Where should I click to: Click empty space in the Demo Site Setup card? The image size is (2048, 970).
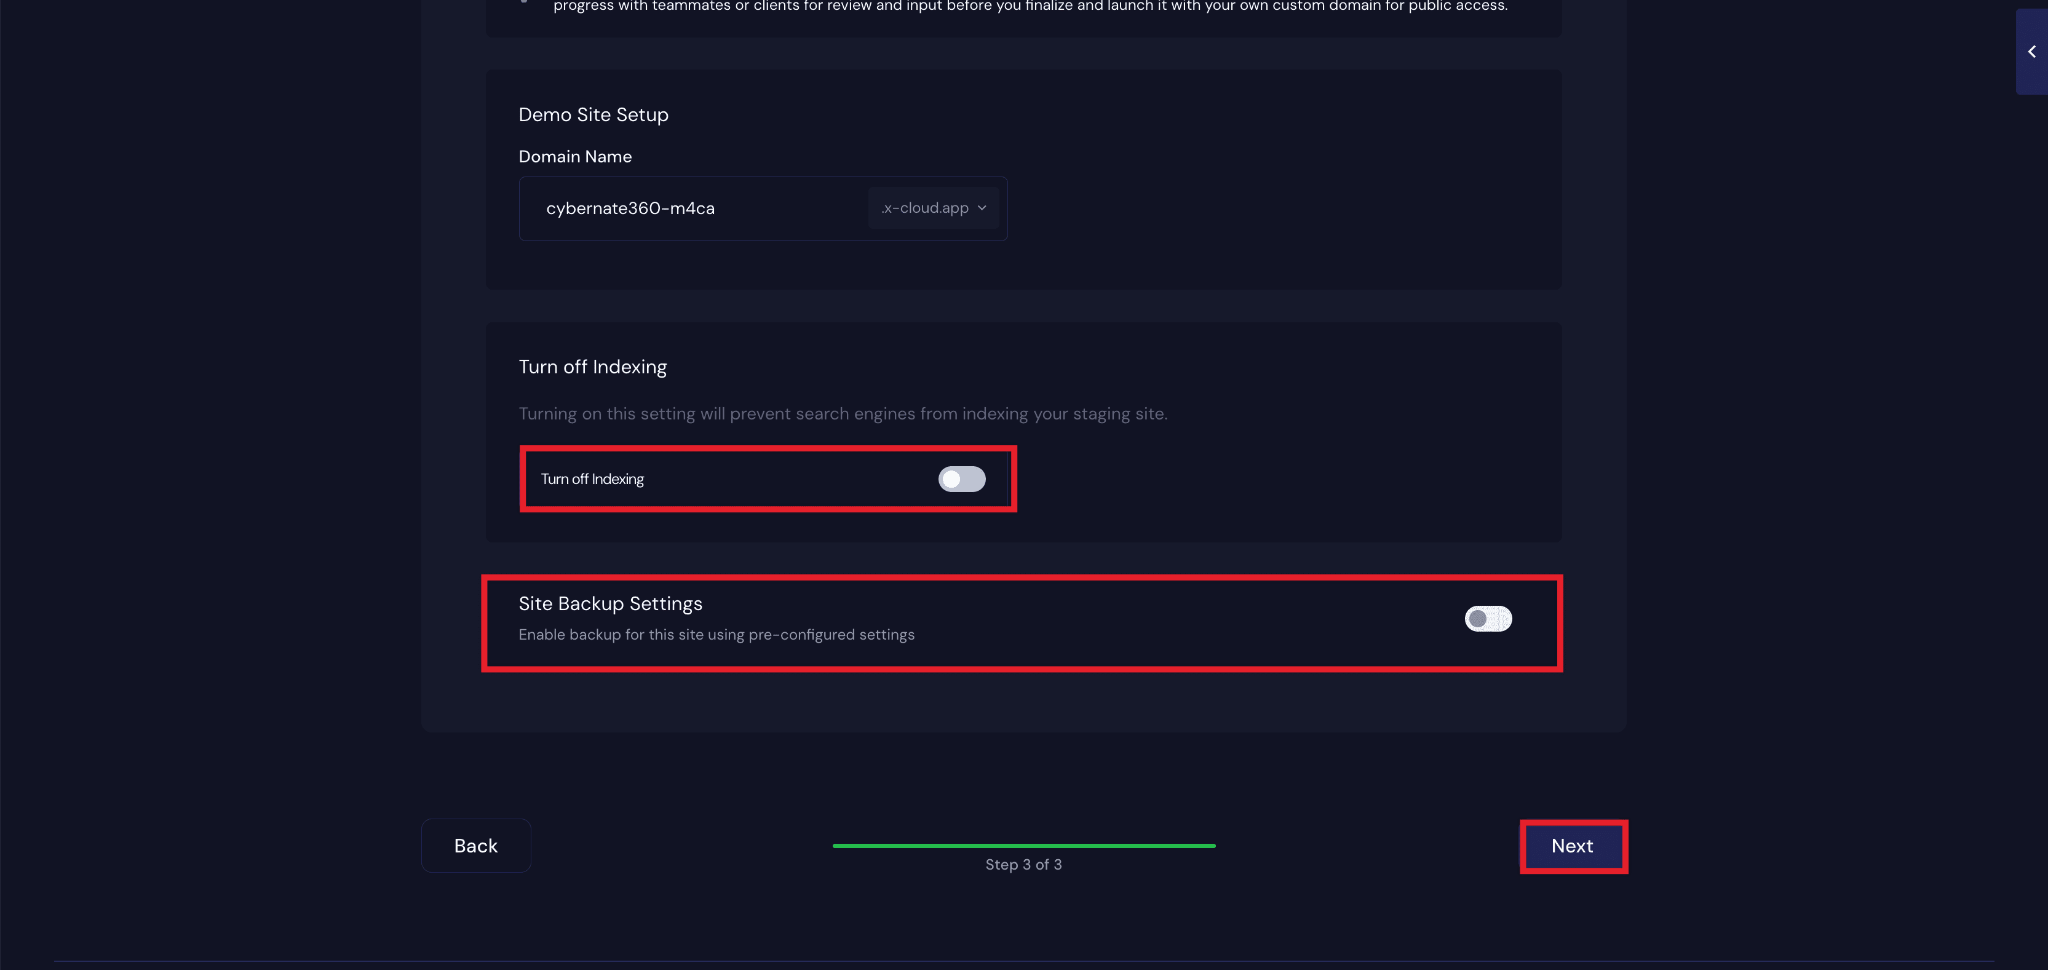click(x=1280, y=200)
